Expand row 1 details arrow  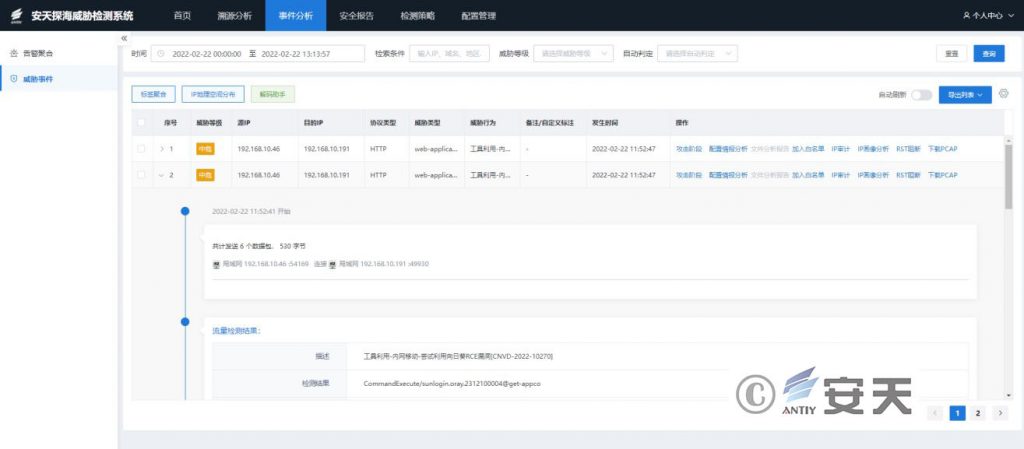pyautogui.click(x=162, y=148)
